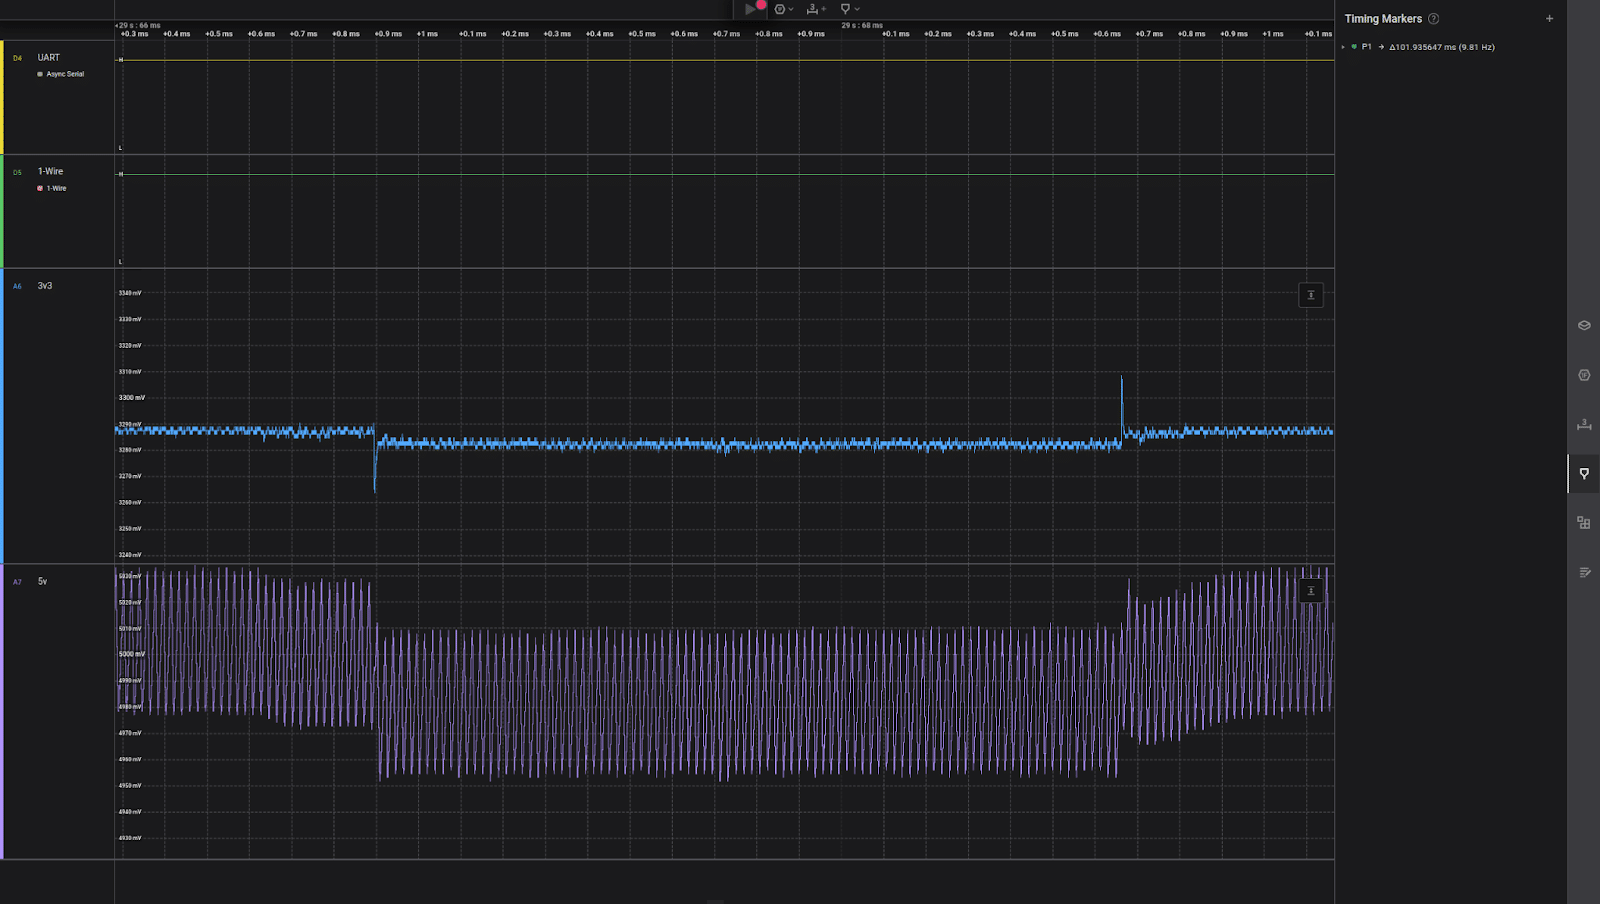Click the yellow color bar of UART channel
1600x904 pixels.
tap(2, 97)
